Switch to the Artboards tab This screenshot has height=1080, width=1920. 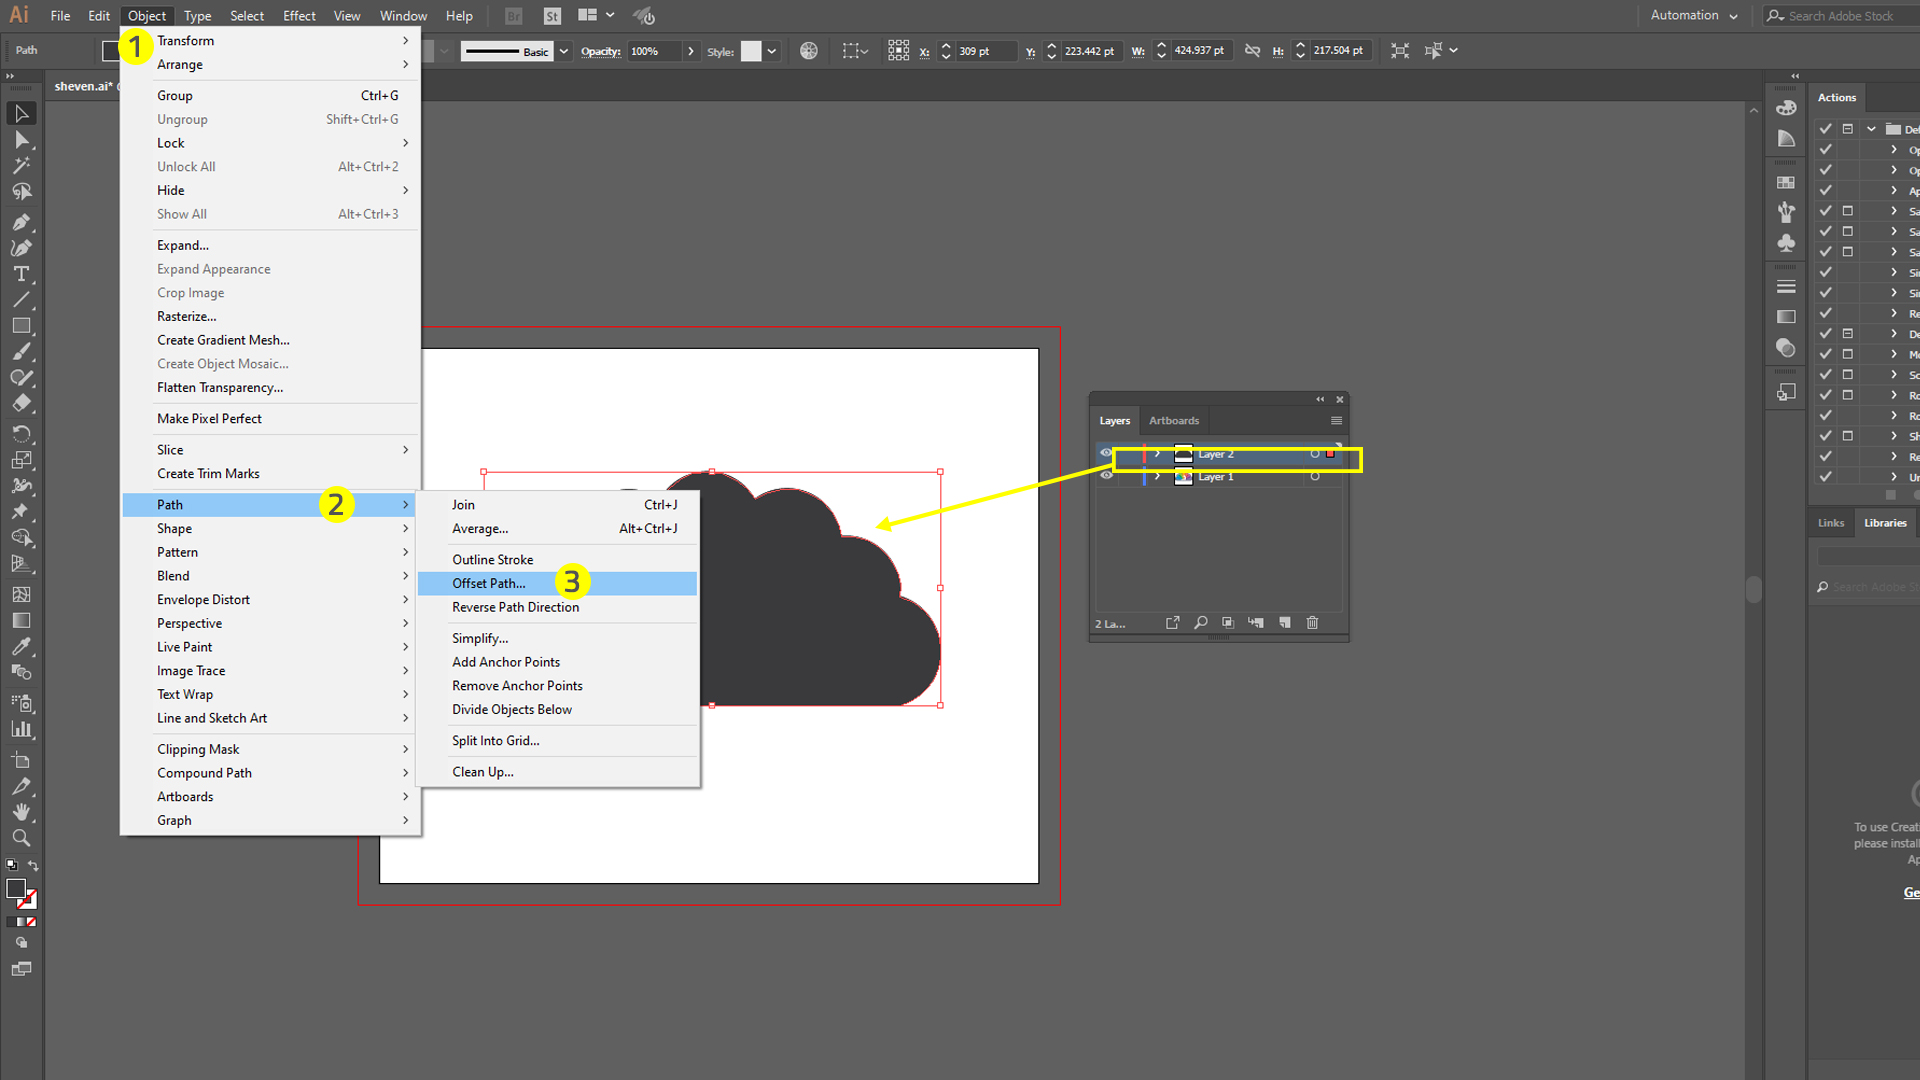point(1174,421)
